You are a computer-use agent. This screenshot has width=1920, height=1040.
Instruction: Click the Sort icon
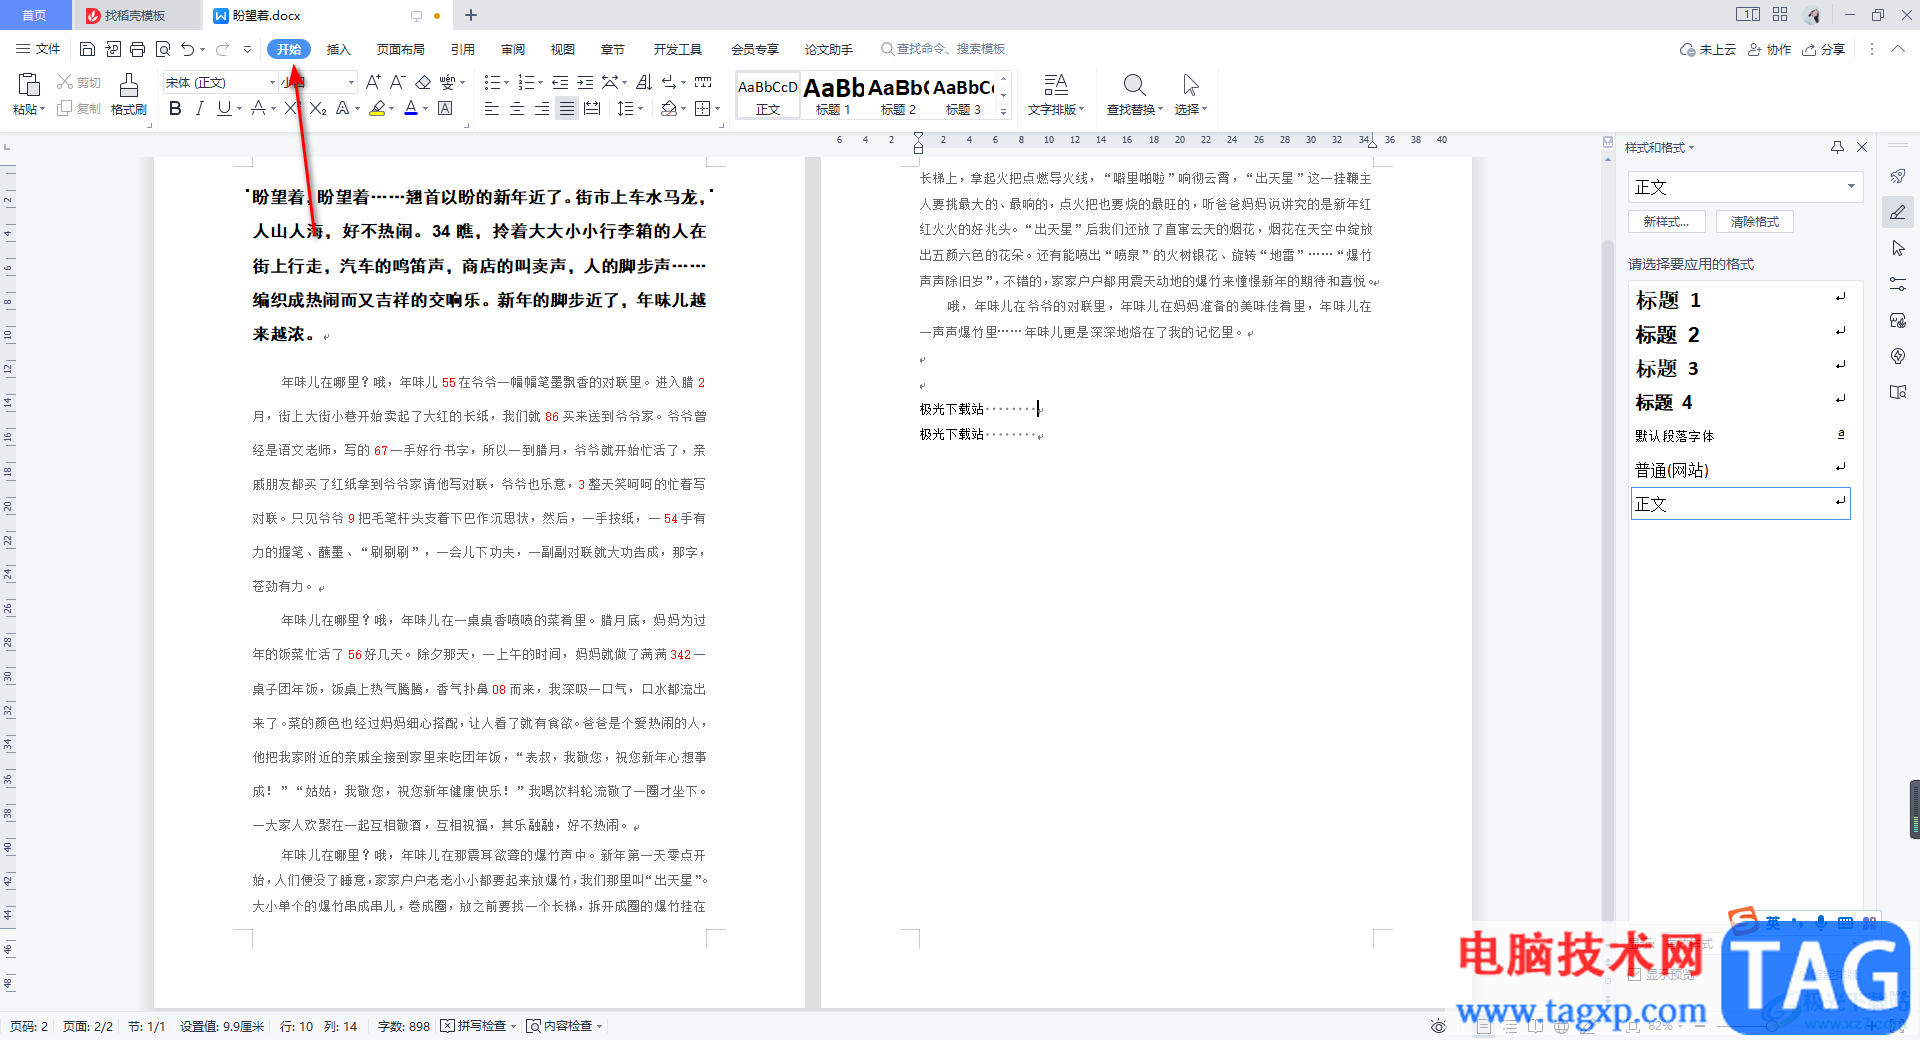(644, 82)
